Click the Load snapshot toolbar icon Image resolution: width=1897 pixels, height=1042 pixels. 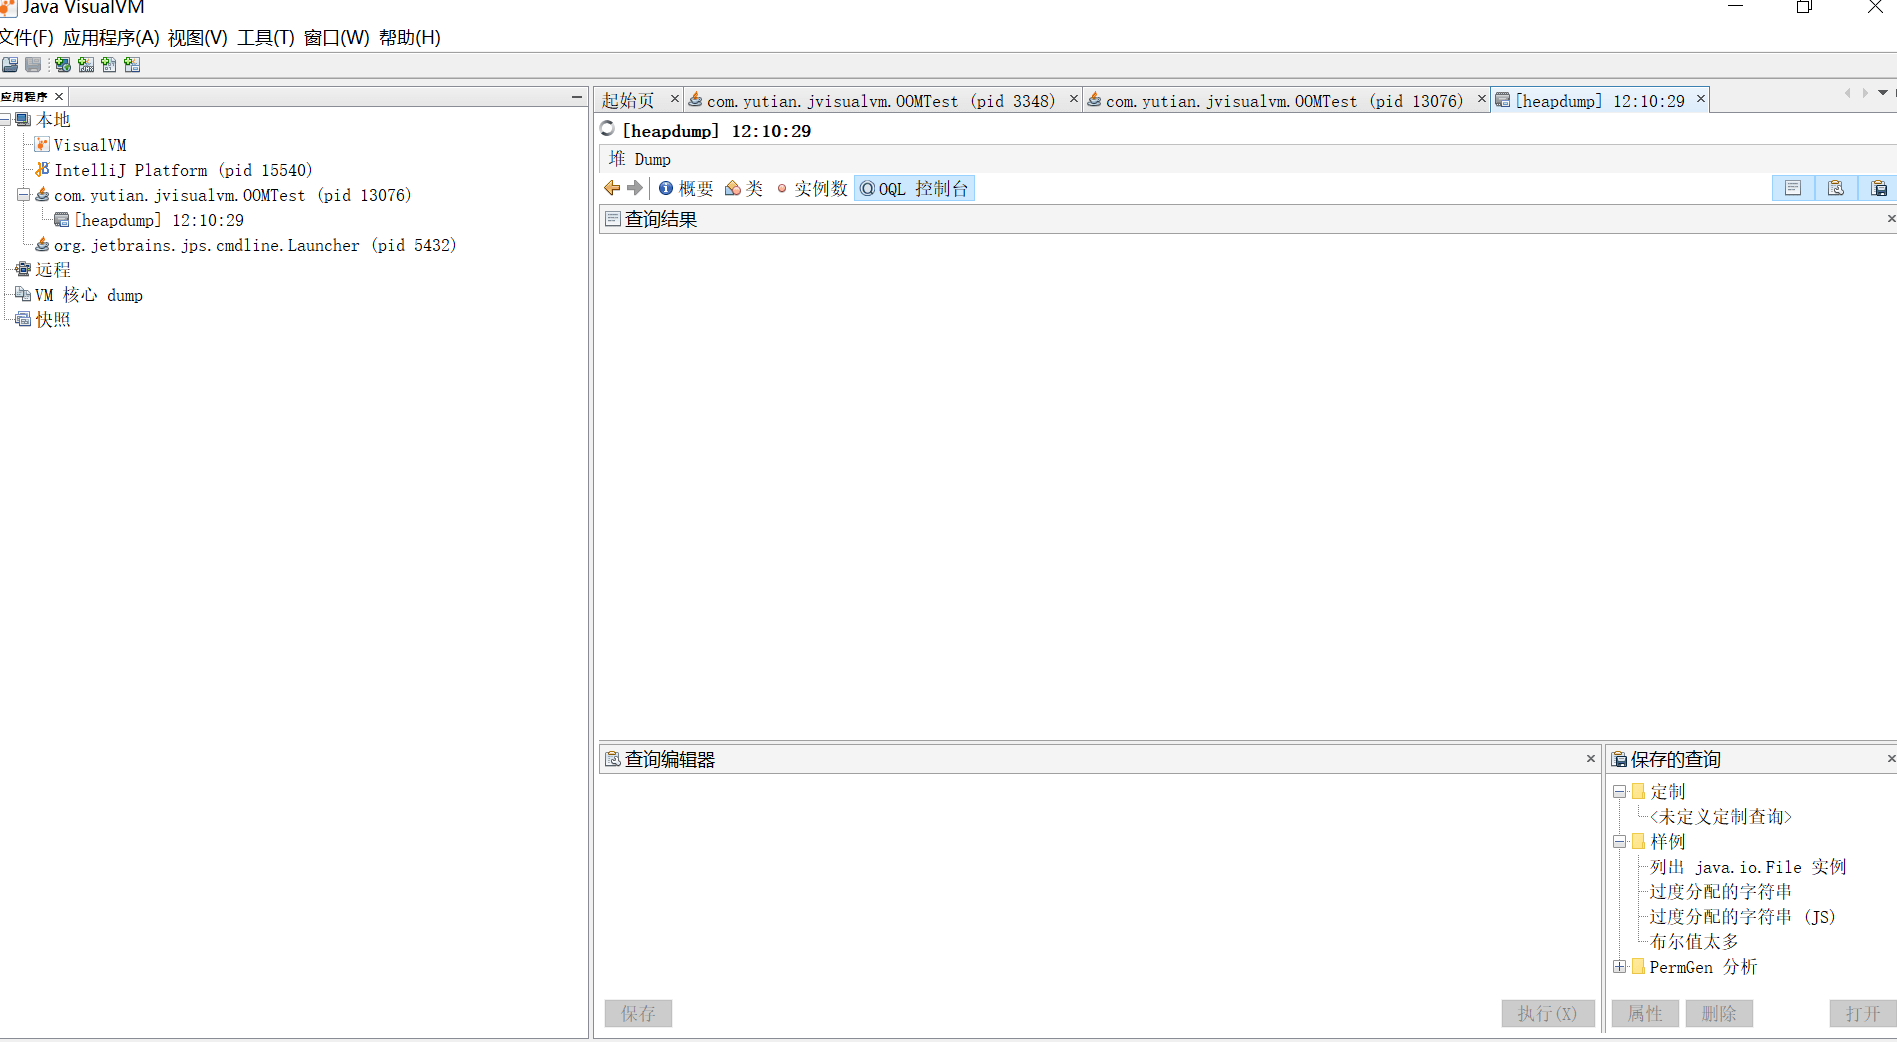[x=10, y=65]
